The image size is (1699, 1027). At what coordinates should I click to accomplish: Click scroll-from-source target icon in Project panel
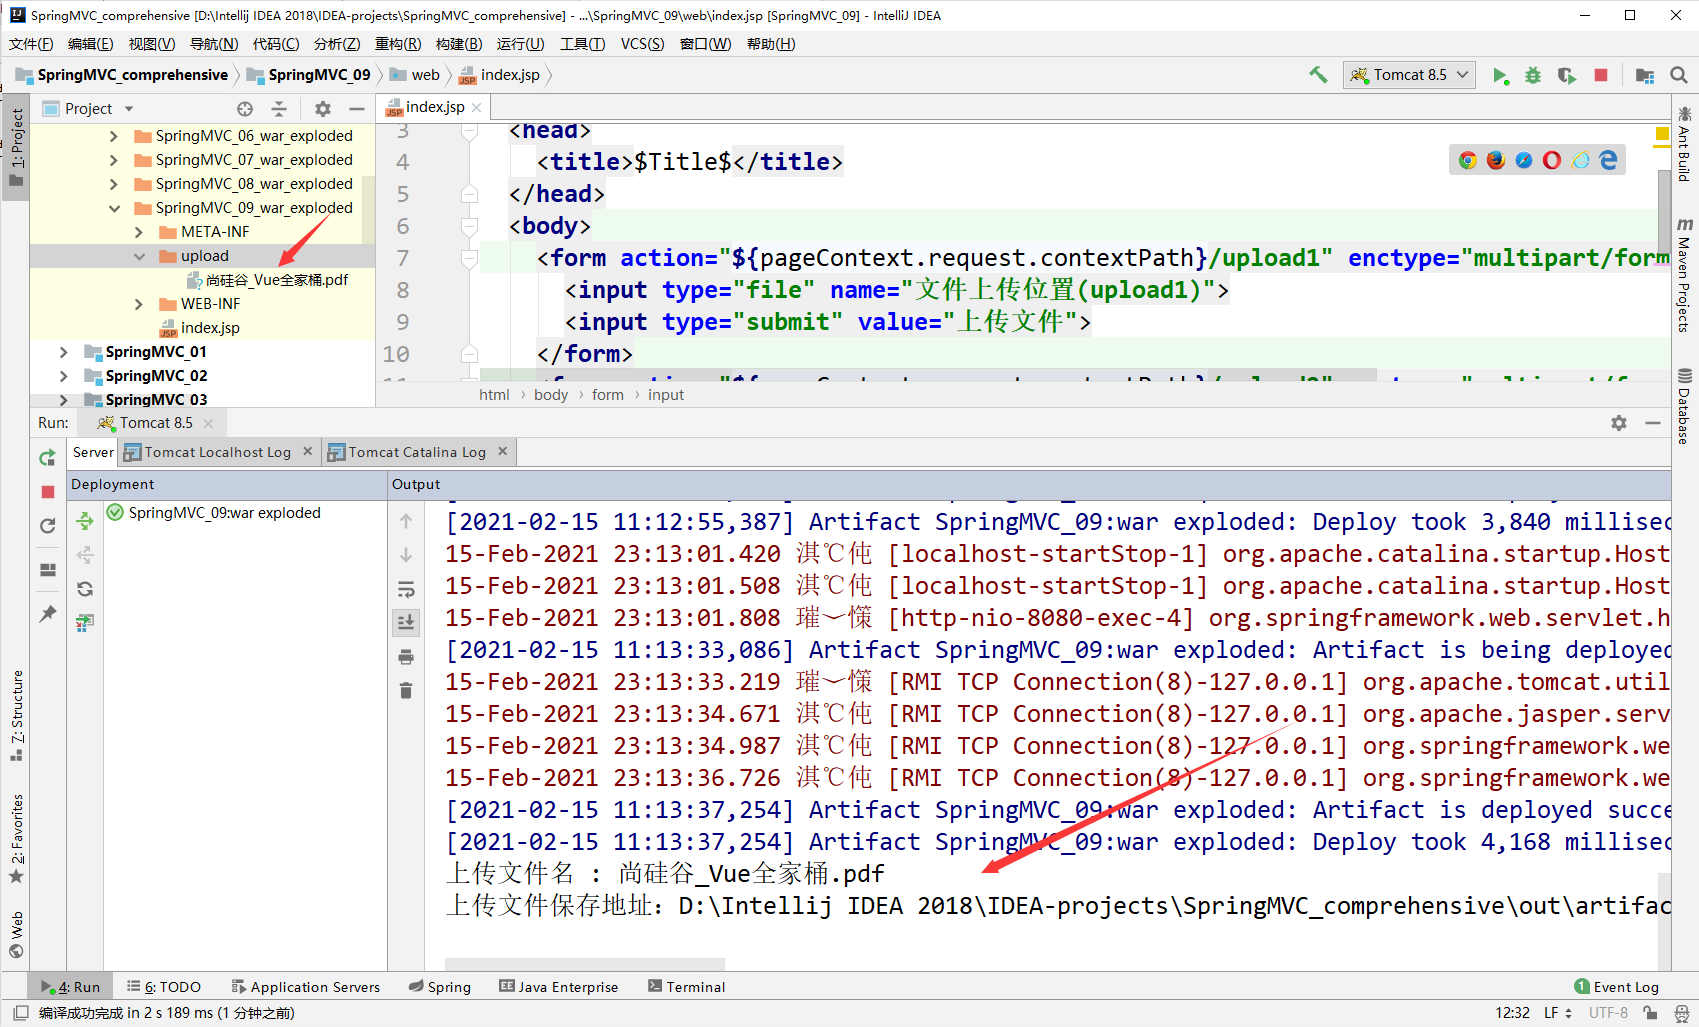coord(245,109)
